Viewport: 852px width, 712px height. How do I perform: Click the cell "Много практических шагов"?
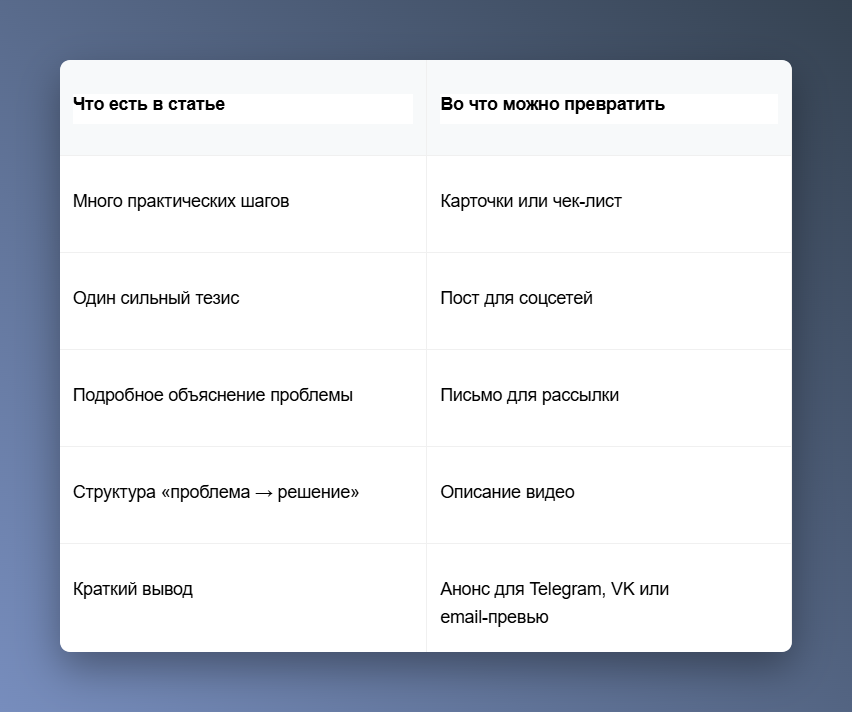[x=243, y=204]
